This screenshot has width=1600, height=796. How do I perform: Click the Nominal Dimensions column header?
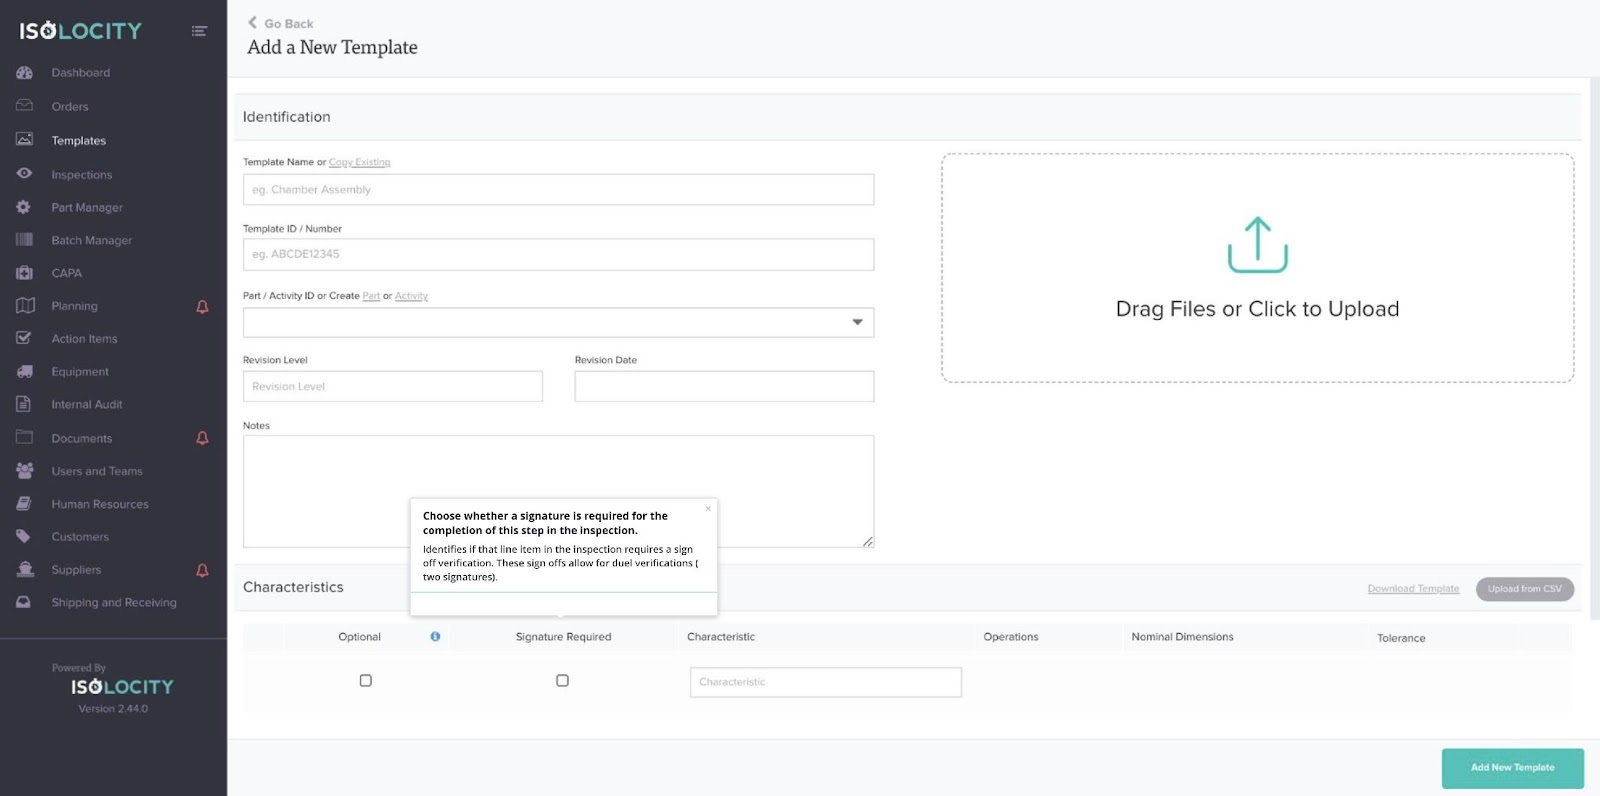[1182, 637]
